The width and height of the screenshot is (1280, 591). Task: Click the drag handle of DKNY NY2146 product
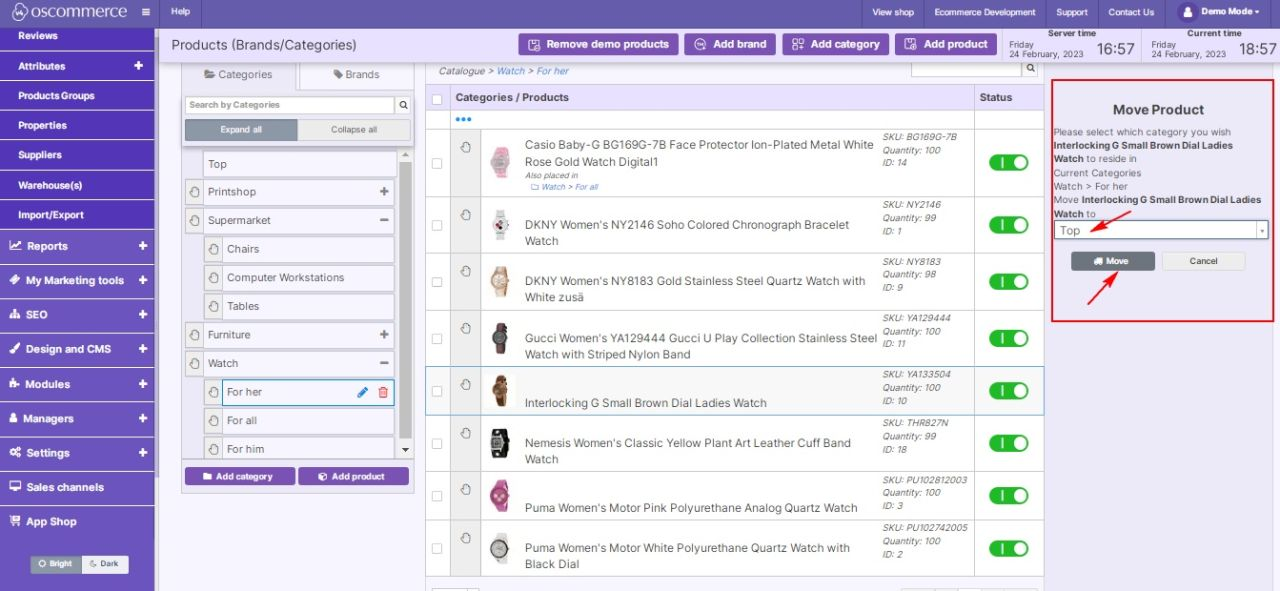pyautogui.click(x=466, y=214)
